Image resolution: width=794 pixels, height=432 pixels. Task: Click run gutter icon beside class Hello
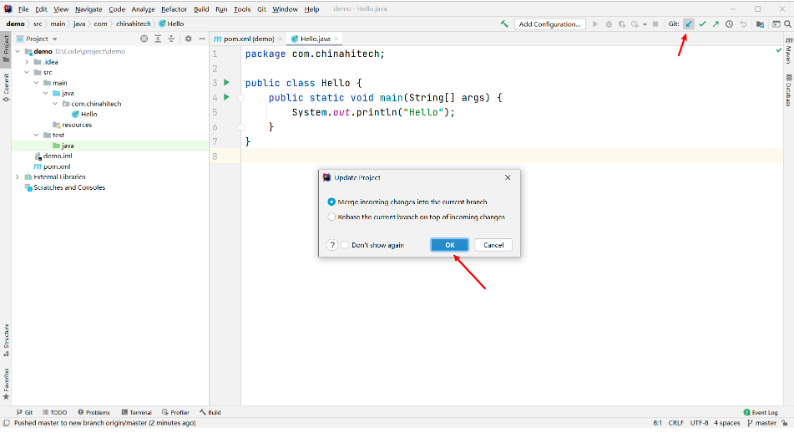tap(227, 82)
